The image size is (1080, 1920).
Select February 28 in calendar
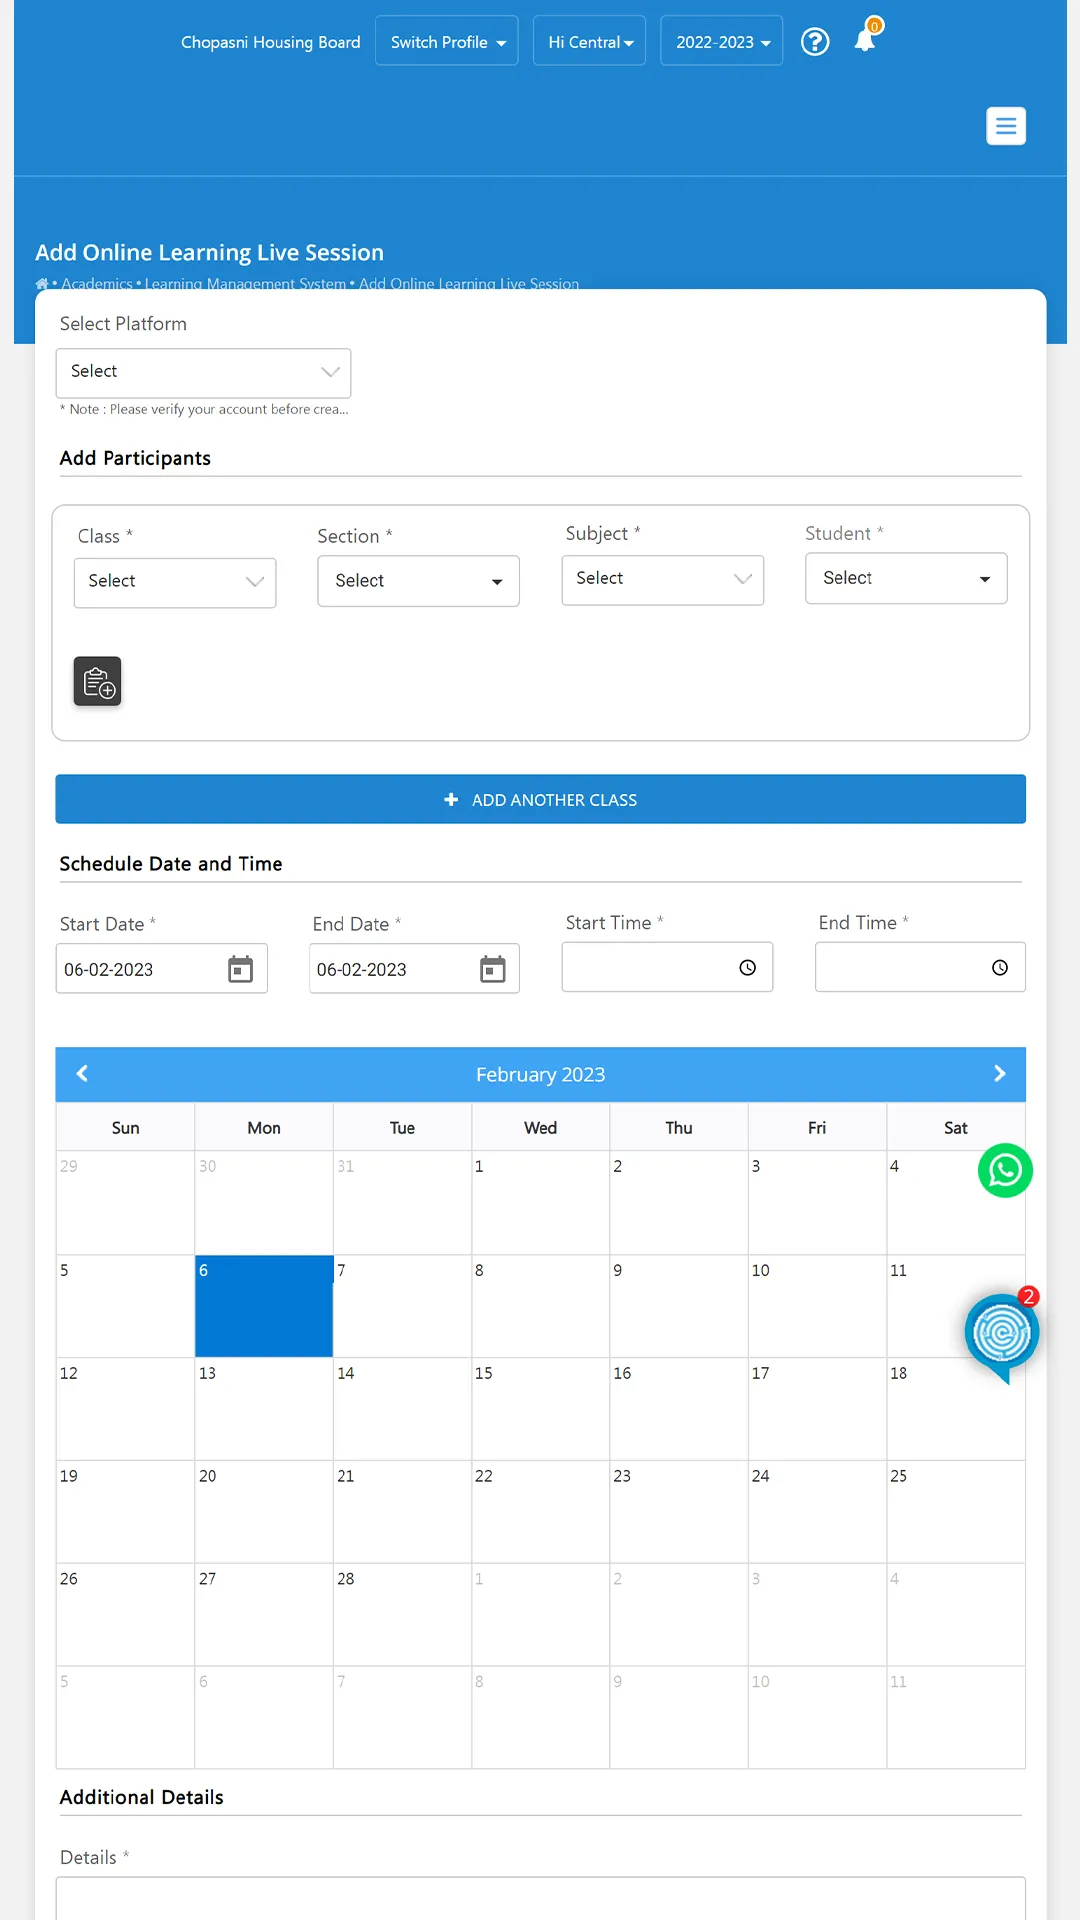tap(402, 1615)
